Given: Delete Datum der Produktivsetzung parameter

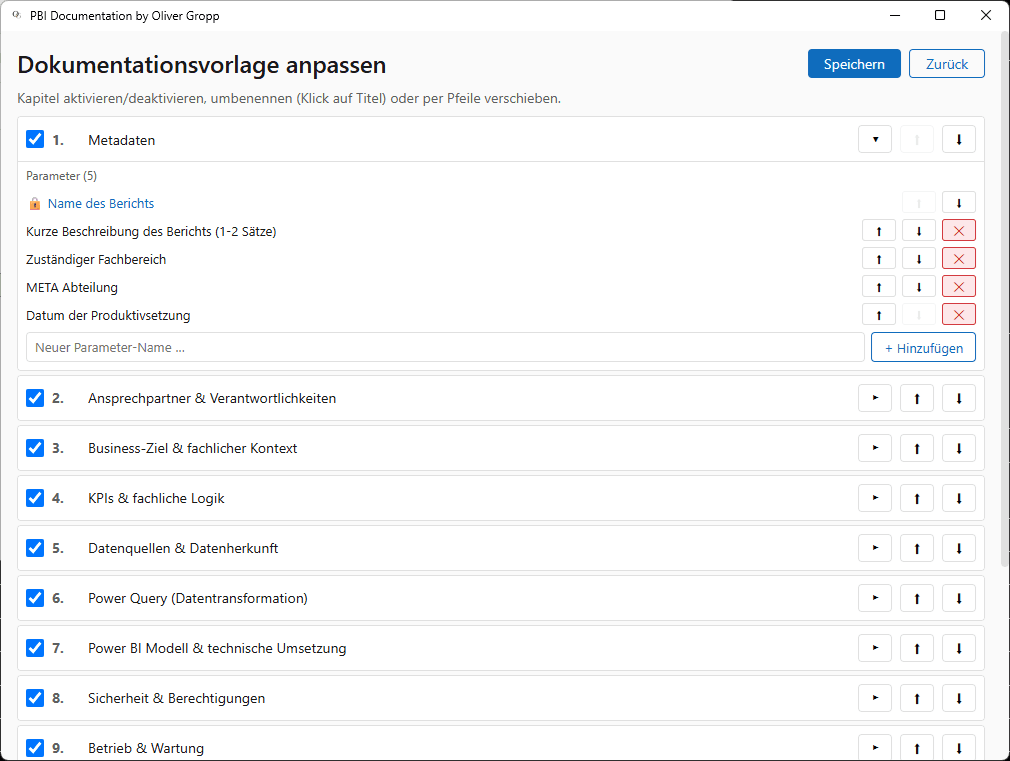Looking at the screenshot, I should pyautogui.click(x=958, y=315).
